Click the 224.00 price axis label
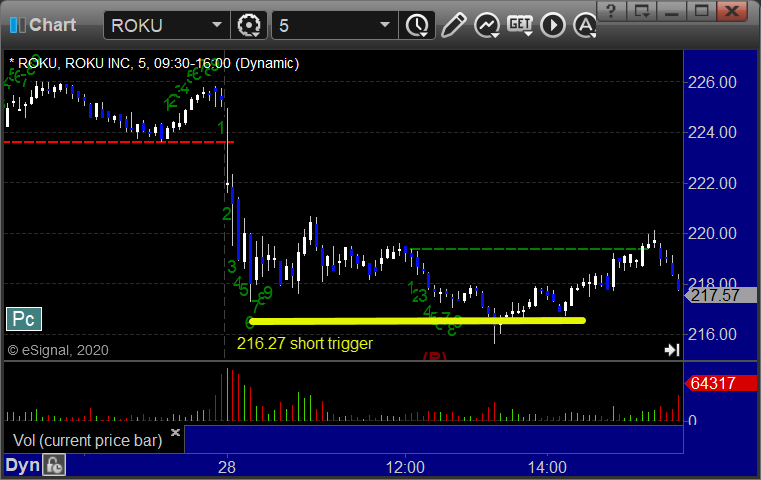 [x=712, y=132]
